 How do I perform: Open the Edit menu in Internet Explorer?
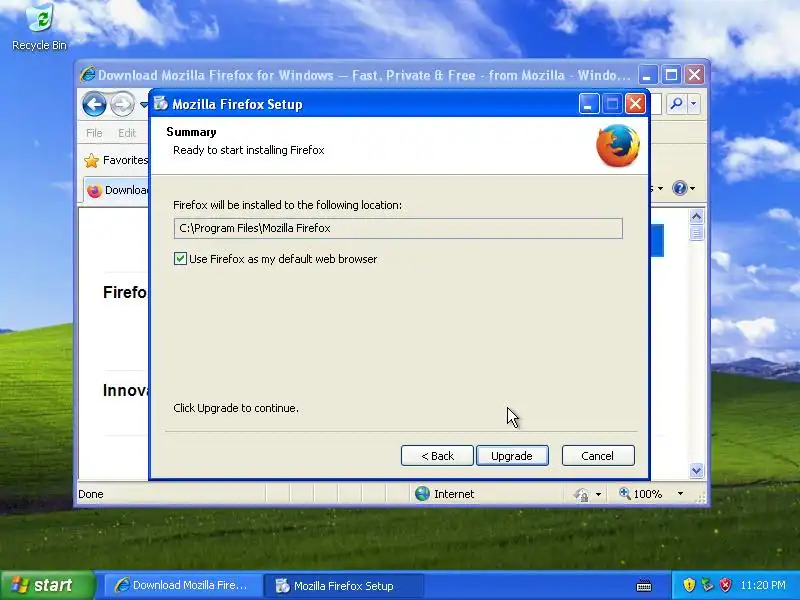tap(127, 133)
